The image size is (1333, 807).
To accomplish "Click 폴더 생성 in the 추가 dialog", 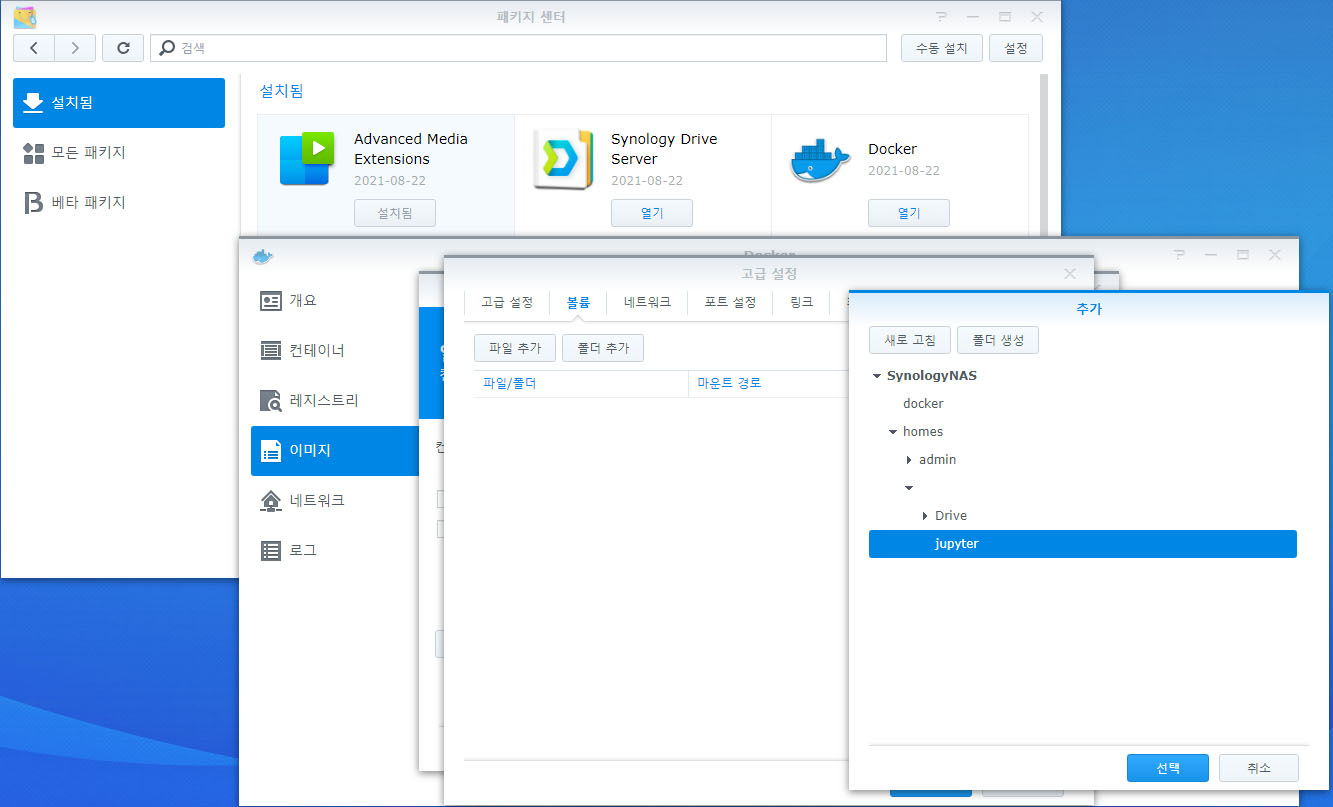I will pyautogui.click(x=998, y=340).
